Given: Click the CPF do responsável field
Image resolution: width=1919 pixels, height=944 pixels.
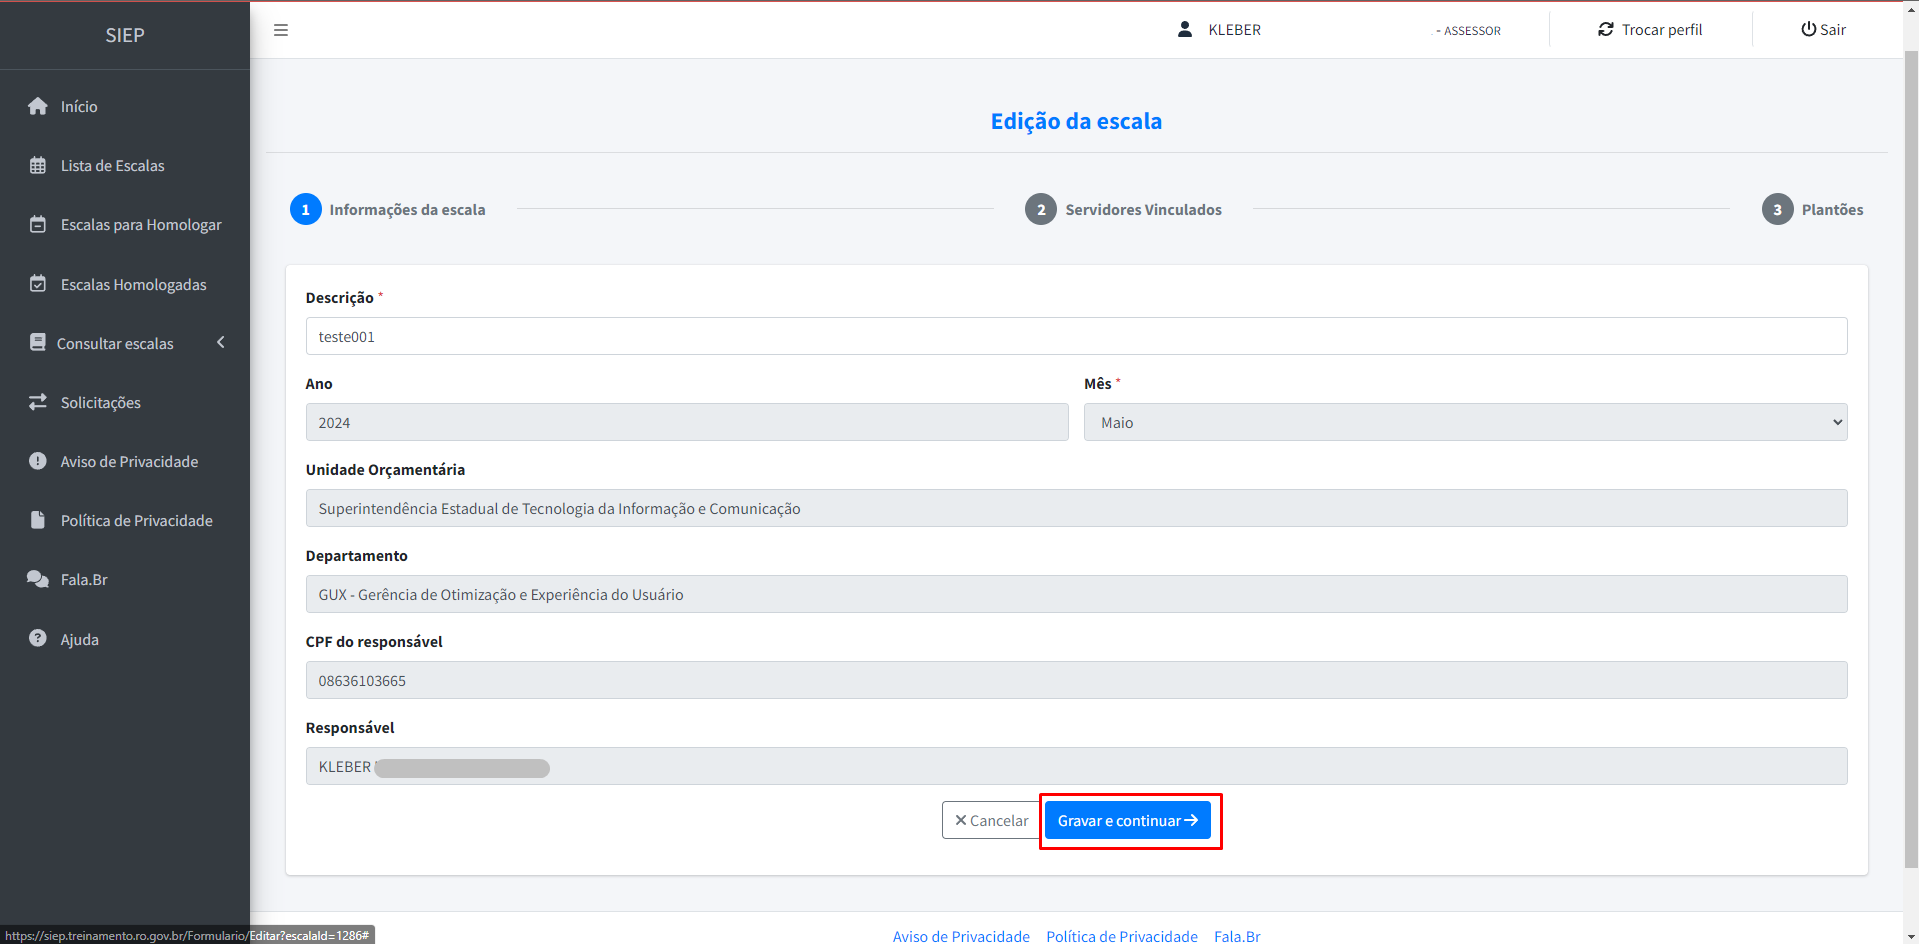Looking at the screenshot, I should 1076,680.
